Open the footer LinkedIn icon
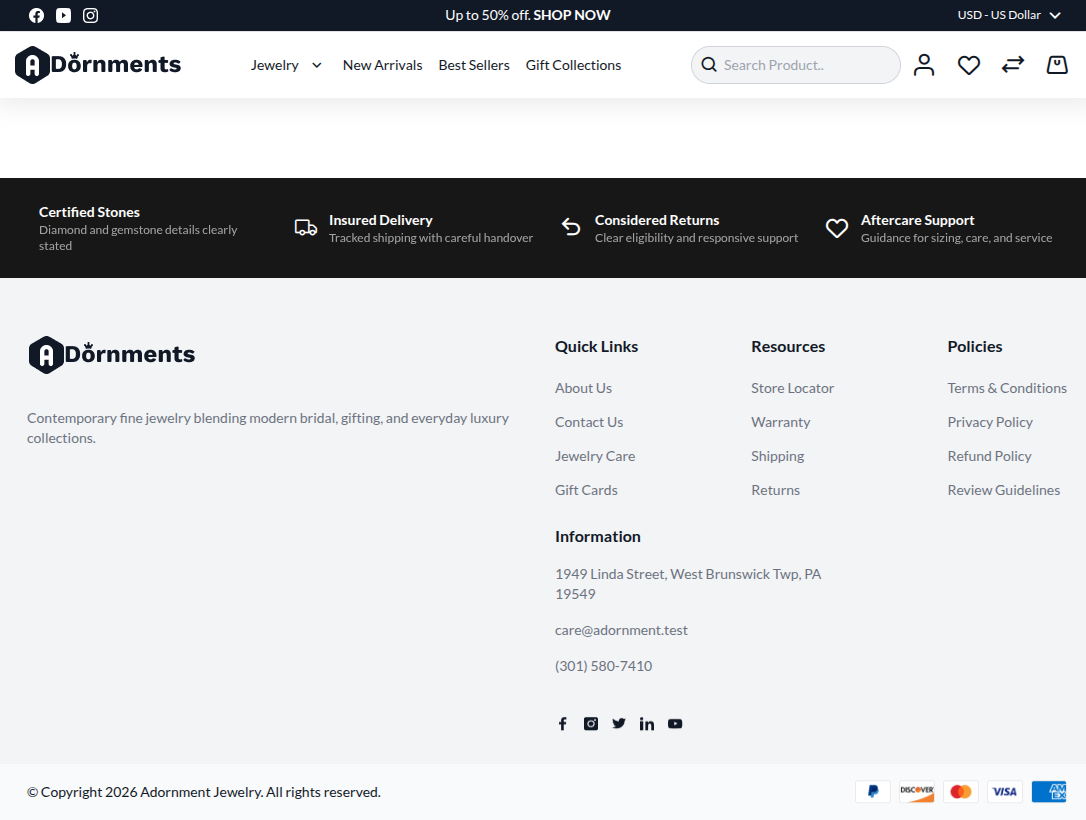This screenshot has width=1086, height=820. pos(647,724)
